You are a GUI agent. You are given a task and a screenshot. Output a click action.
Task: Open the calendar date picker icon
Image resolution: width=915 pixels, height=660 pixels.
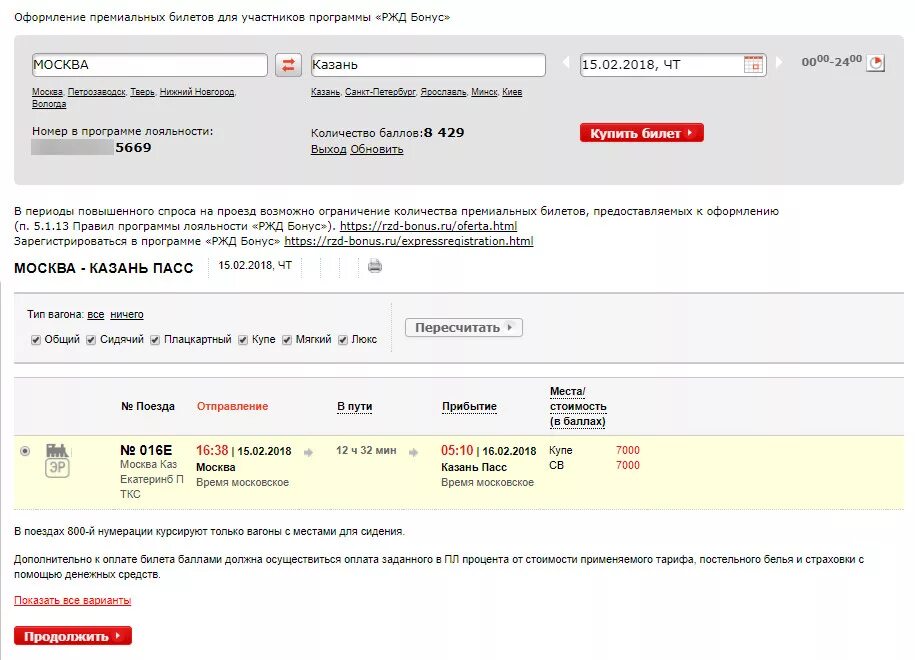753,64
